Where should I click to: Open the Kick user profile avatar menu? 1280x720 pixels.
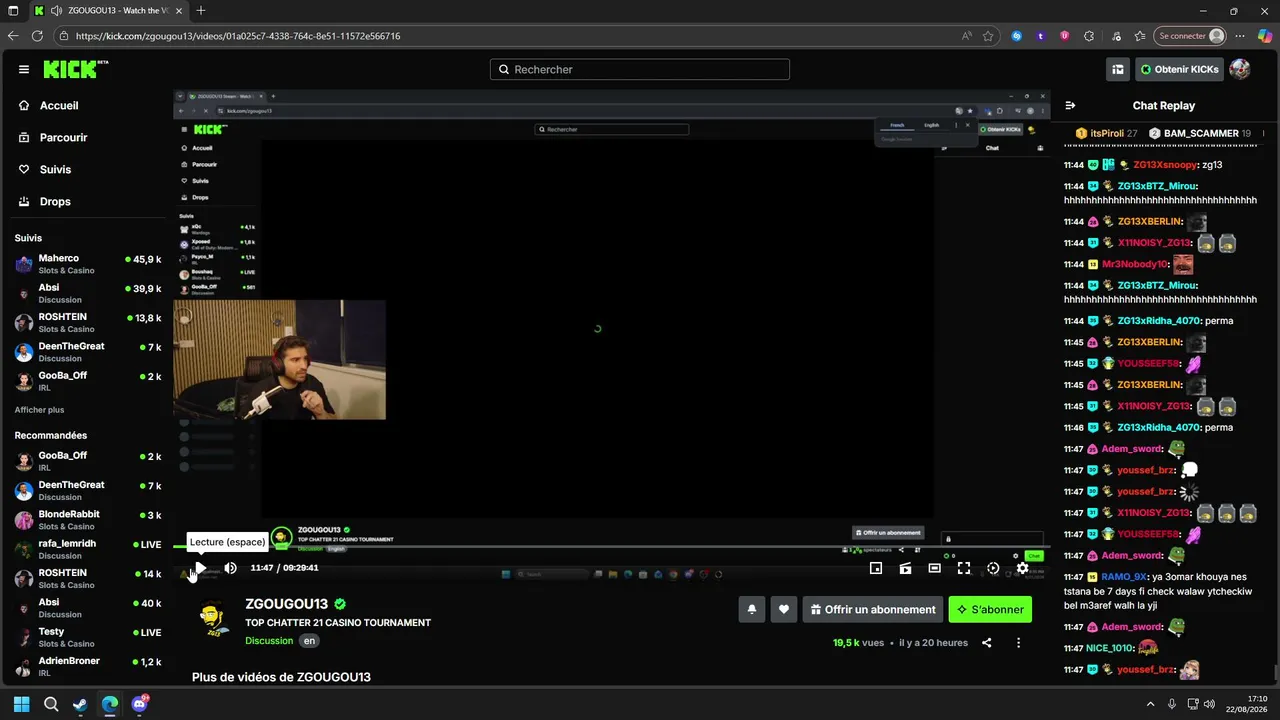tap(1240, 69)
